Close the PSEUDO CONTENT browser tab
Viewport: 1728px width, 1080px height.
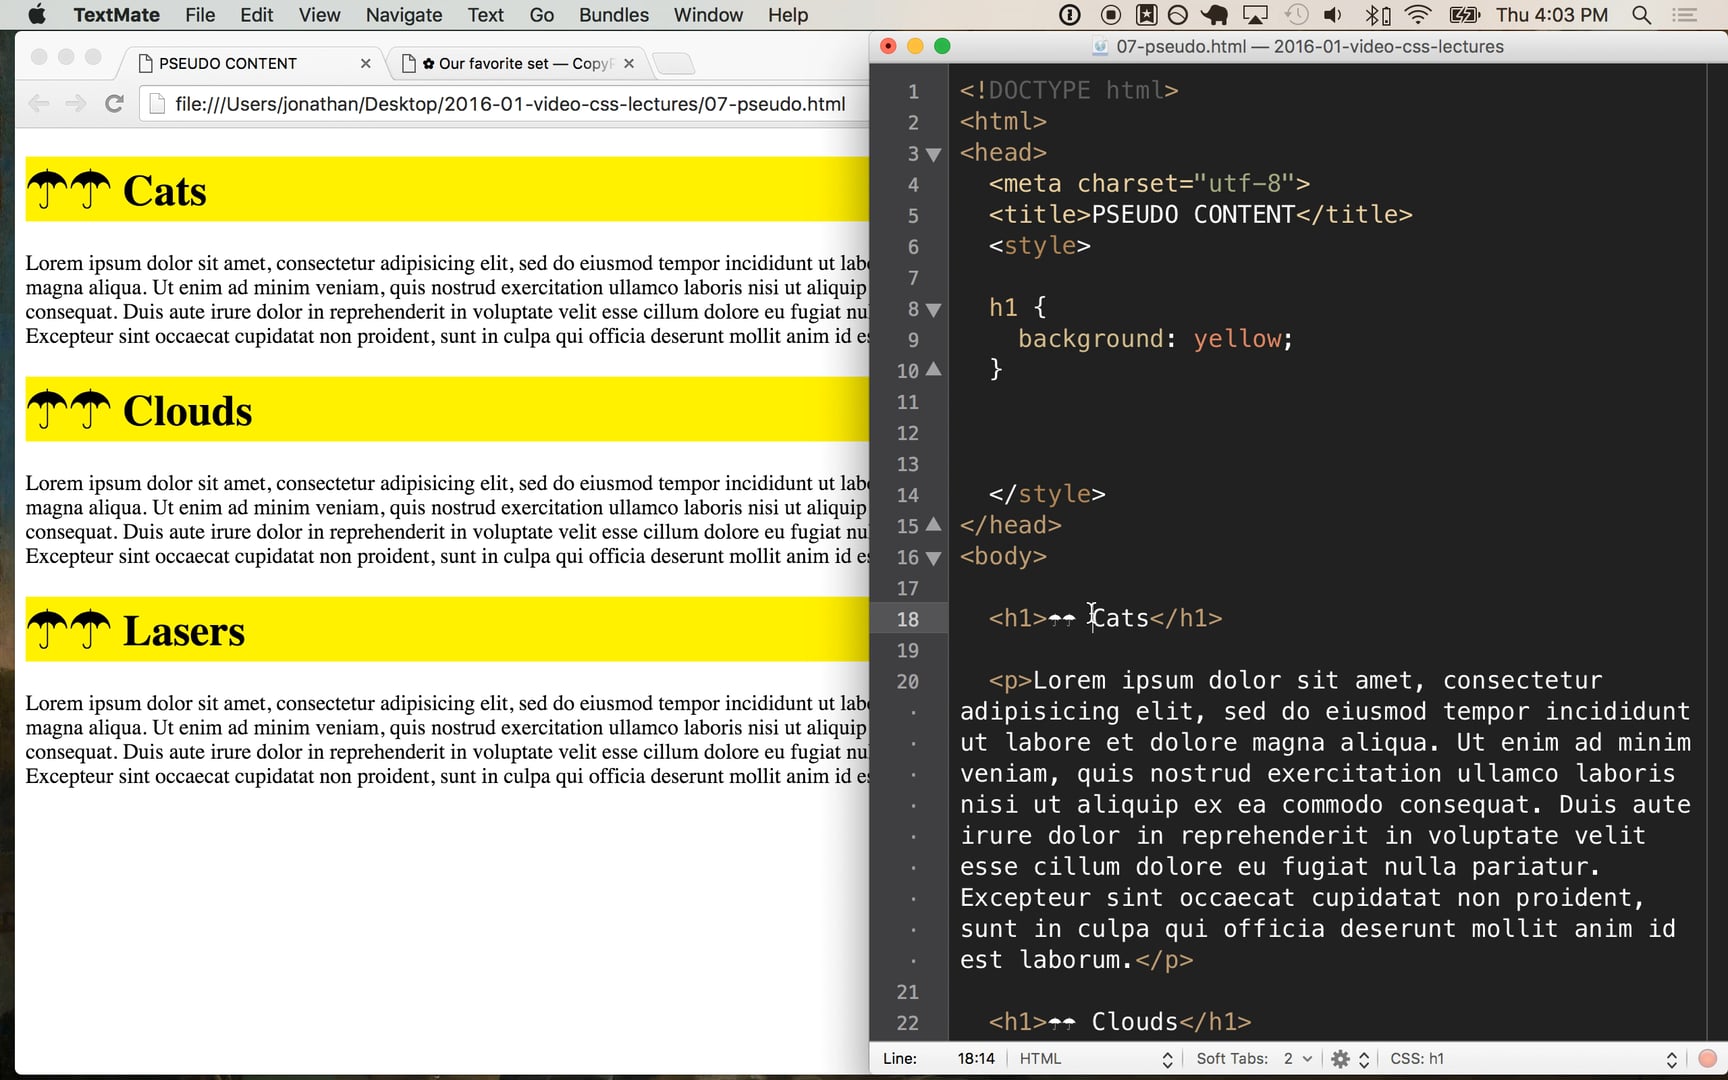pos(366,63)
